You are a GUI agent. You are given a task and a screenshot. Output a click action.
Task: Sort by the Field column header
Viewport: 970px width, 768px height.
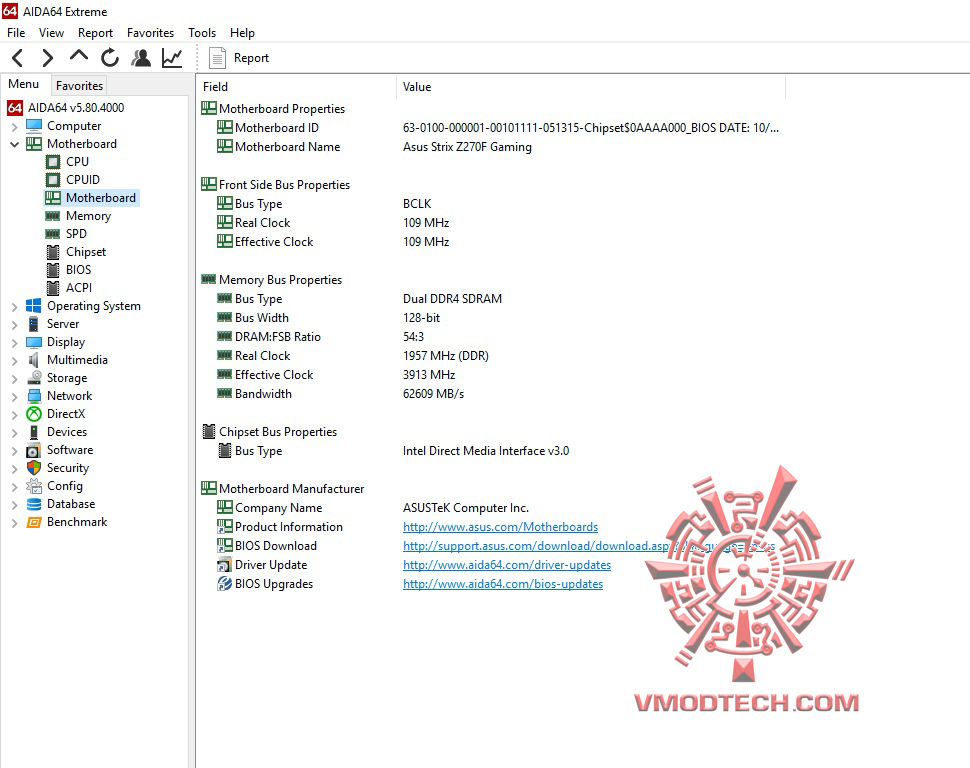point(296,87)
